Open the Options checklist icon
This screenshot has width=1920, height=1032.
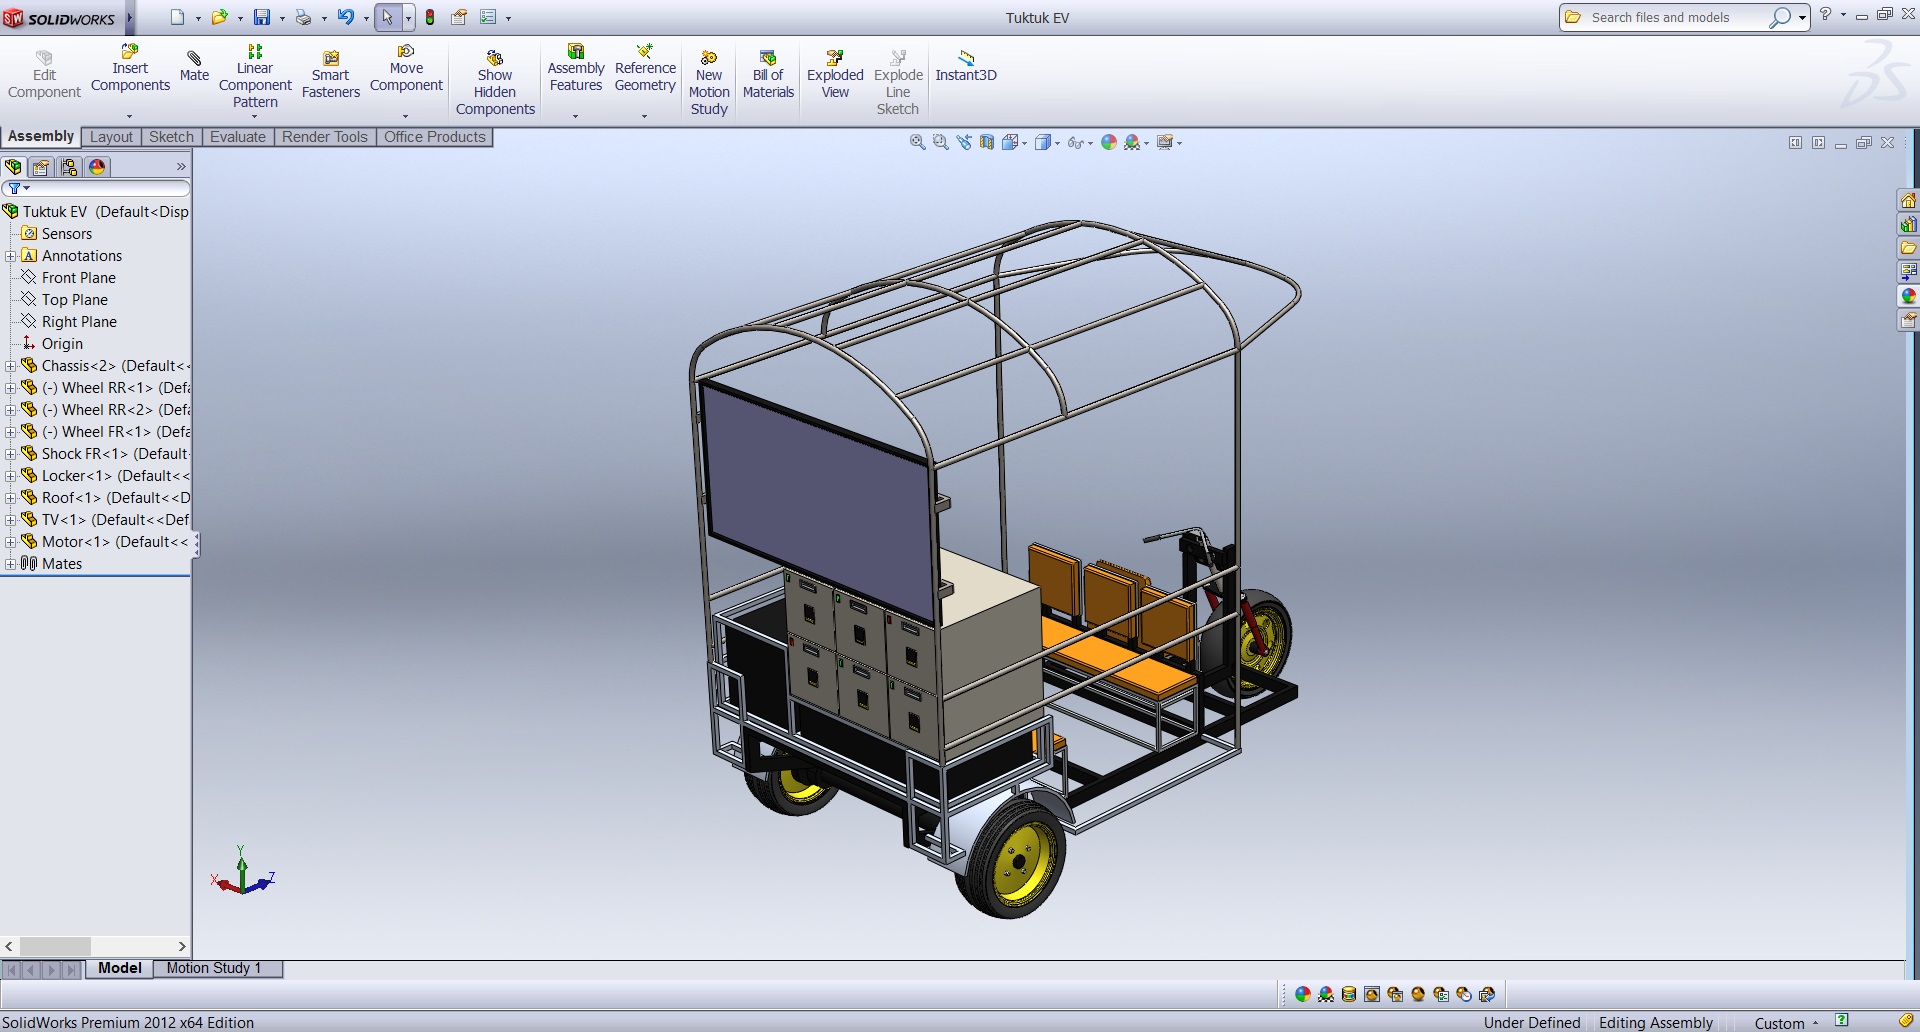pyautogui.click(x=488, y=17)
